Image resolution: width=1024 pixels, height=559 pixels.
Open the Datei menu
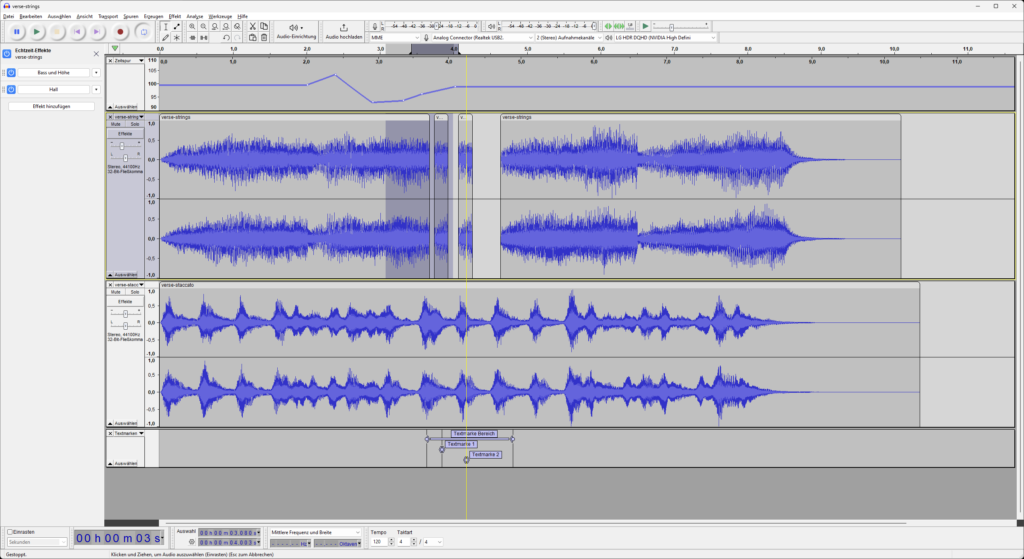pyautogui.click(x=8, y=16)
